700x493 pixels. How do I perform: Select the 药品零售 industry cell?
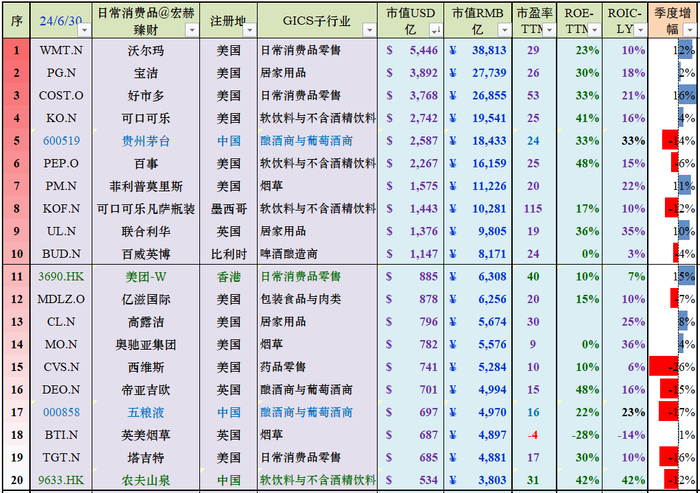pos(317,367)
